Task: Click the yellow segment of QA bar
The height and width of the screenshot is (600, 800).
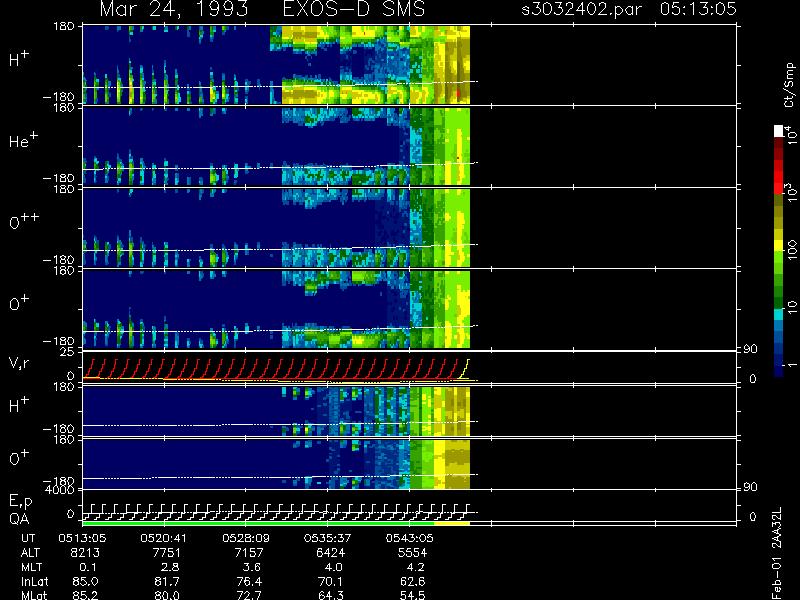Action: 452,523
